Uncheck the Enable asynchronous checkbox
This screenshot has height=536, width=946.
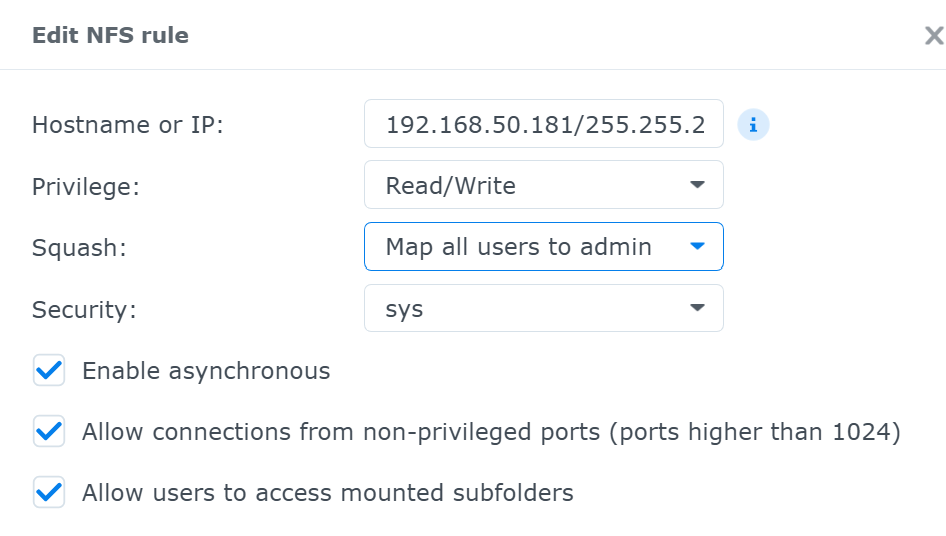[49, 371]
